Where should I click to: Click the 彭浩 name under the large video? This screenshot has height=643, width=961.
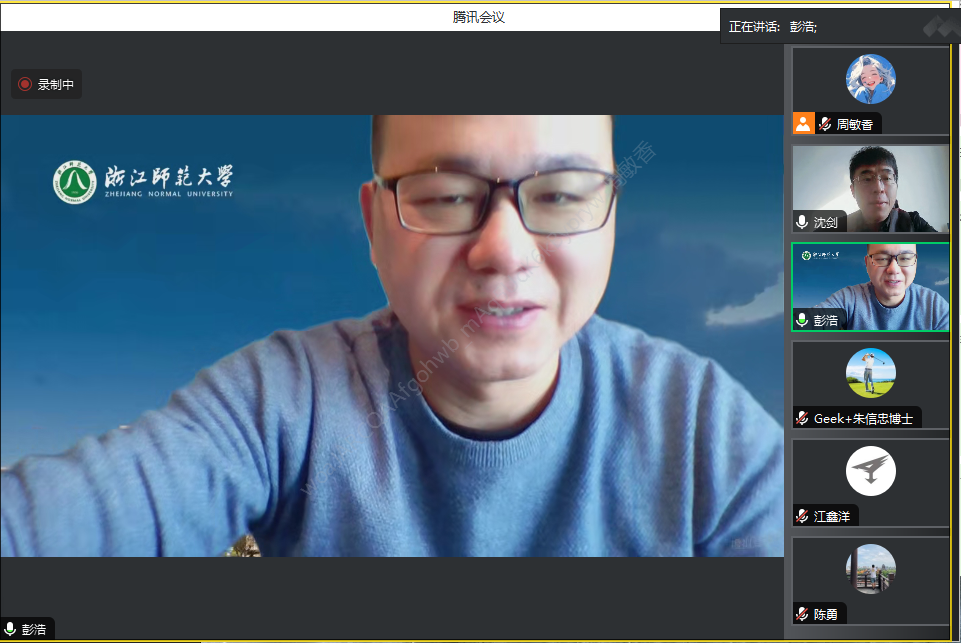34,630
